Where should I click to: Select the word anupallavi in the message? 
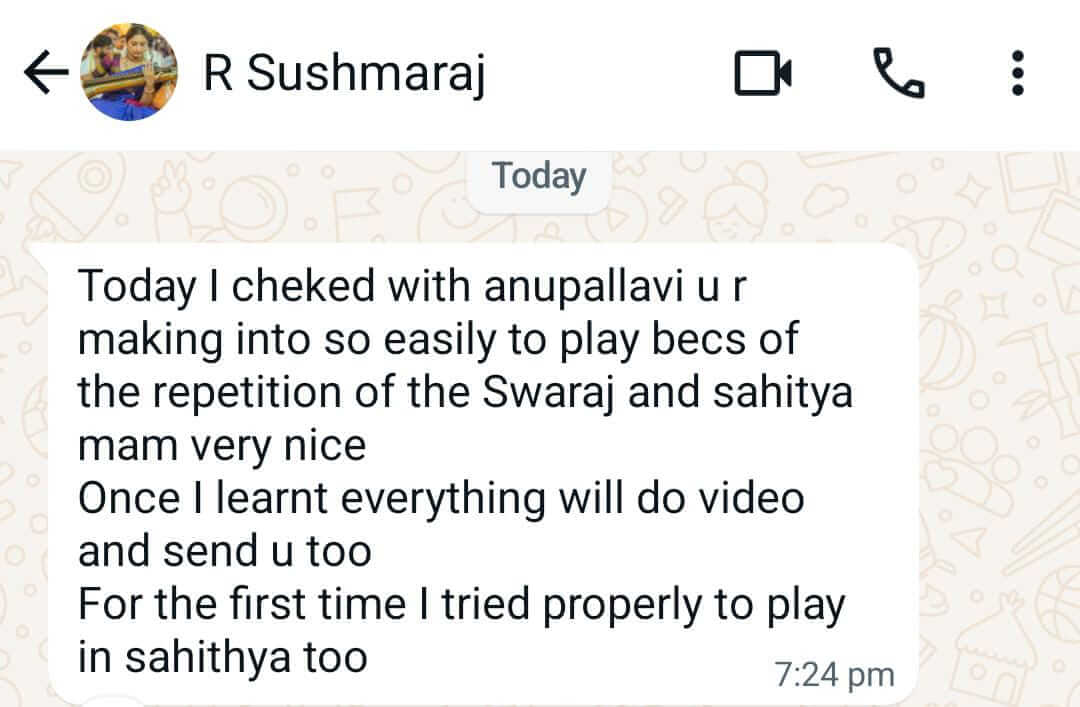[x=583, y=286]
